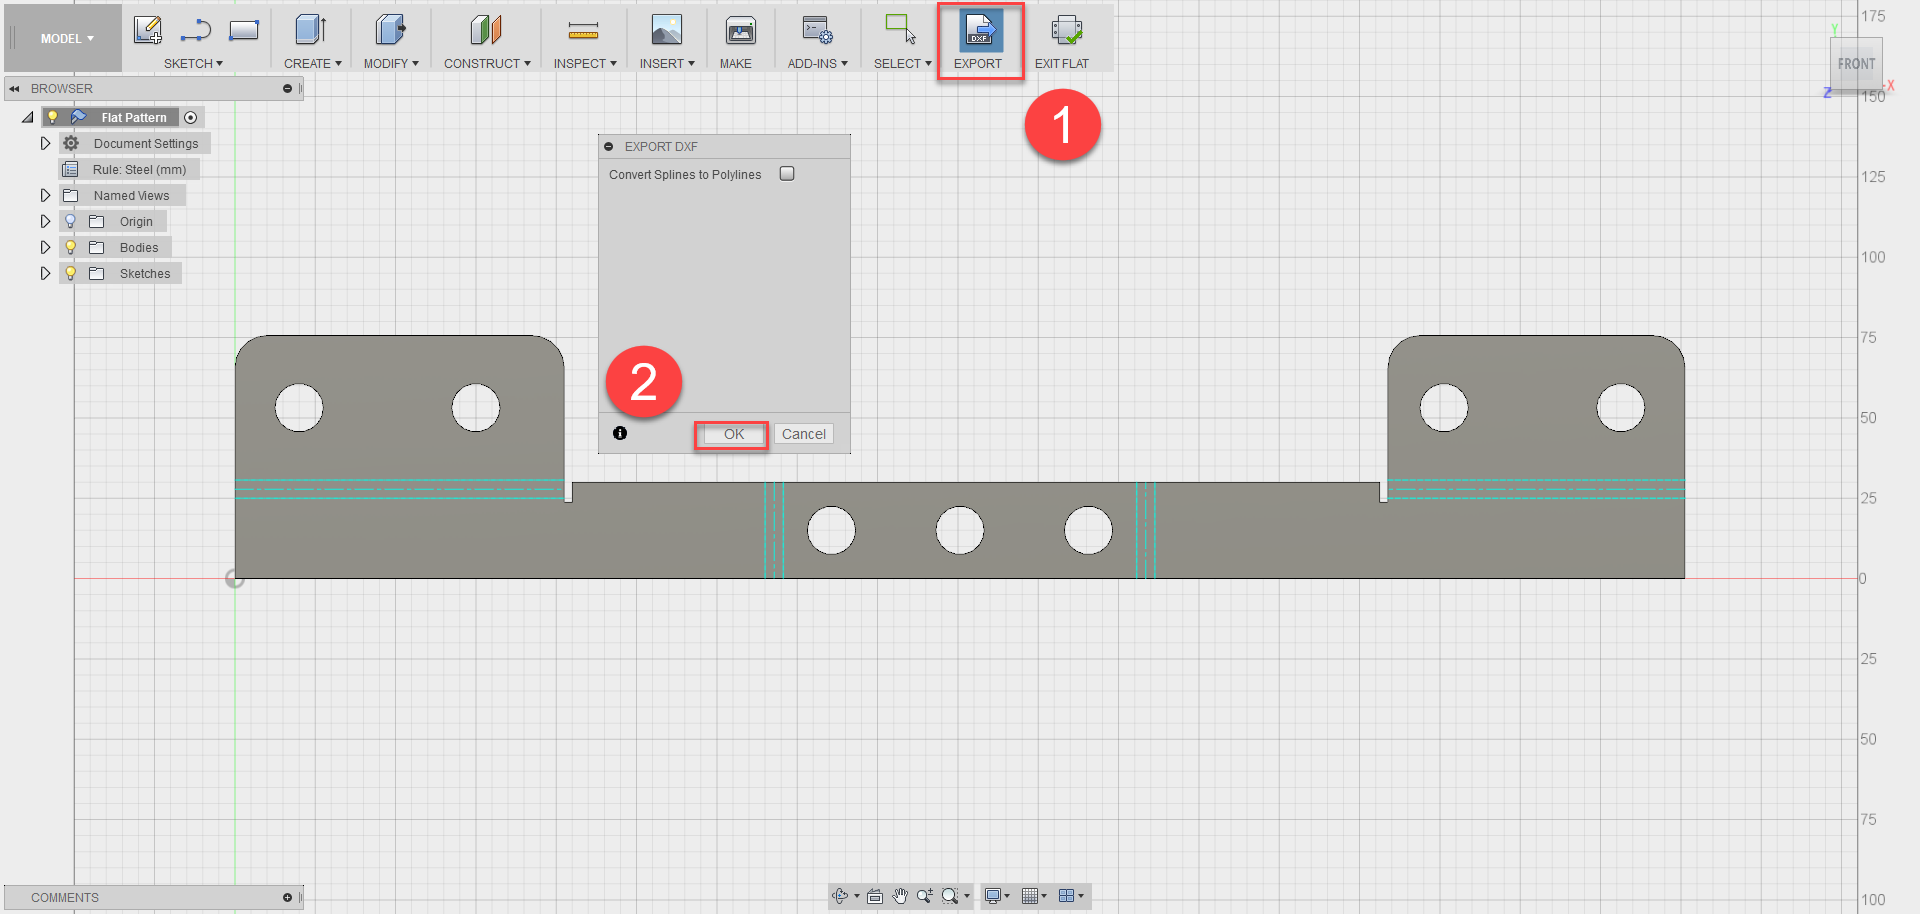Enable Convert Splines to Polylines
This screenshot has width=1920, height=914.
point(787,173)
